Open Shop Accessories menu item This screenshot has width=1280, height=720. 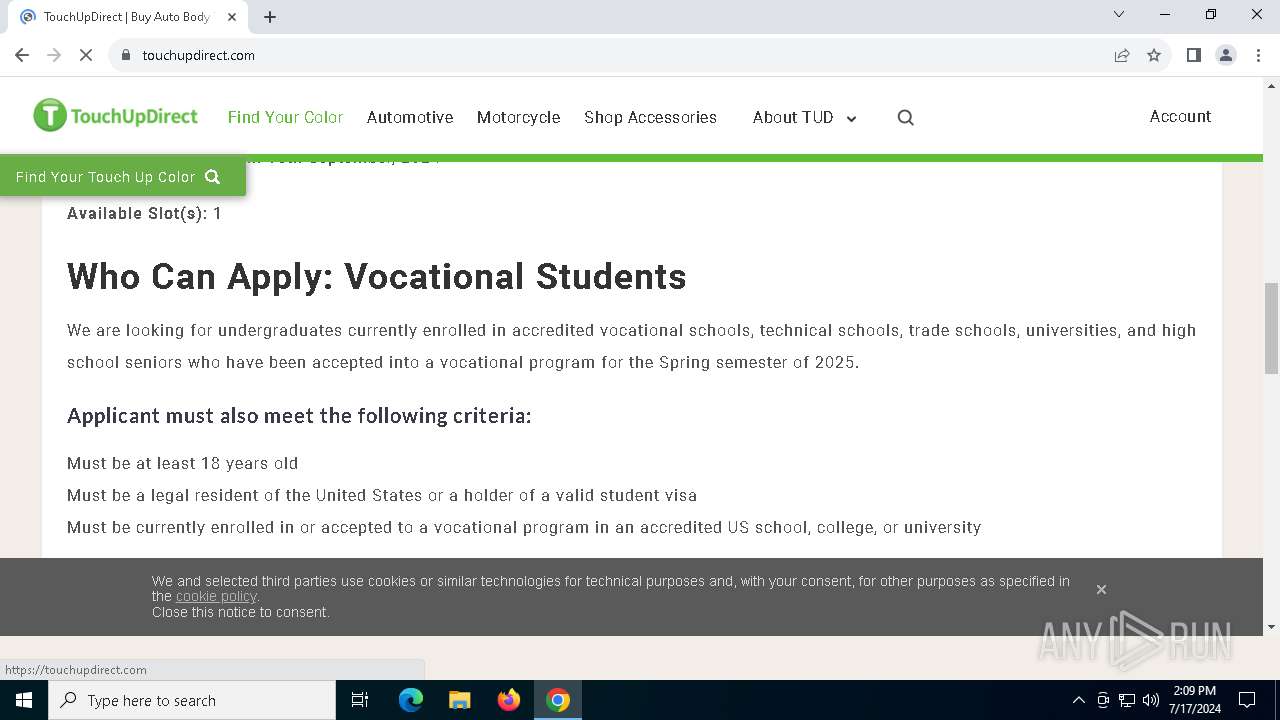pyautogui.click(x=650, y=117)
